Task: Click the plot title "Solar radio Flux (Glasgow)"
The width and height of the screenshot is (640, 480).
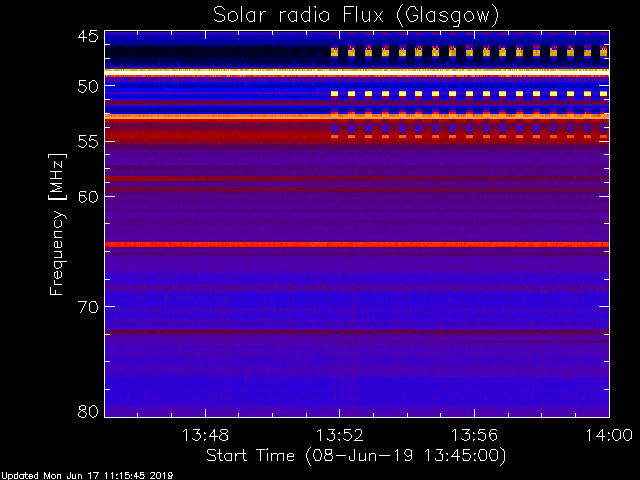Action: (x=356, y=16)
